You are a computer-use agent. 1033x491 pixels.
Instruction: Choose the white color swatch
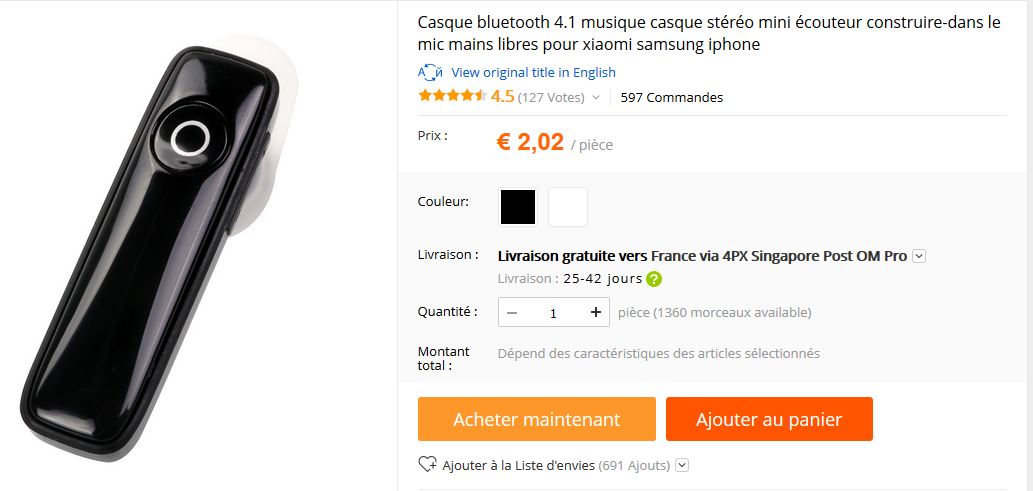pyautogui.click(x=568, y=207)
